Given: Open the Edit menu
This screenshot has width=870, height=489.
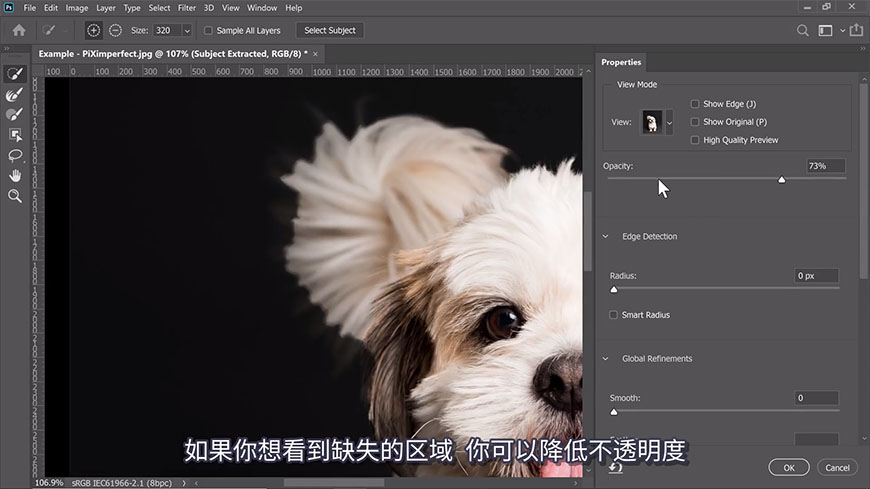Looking at the screenshot, I should [50, 8].
